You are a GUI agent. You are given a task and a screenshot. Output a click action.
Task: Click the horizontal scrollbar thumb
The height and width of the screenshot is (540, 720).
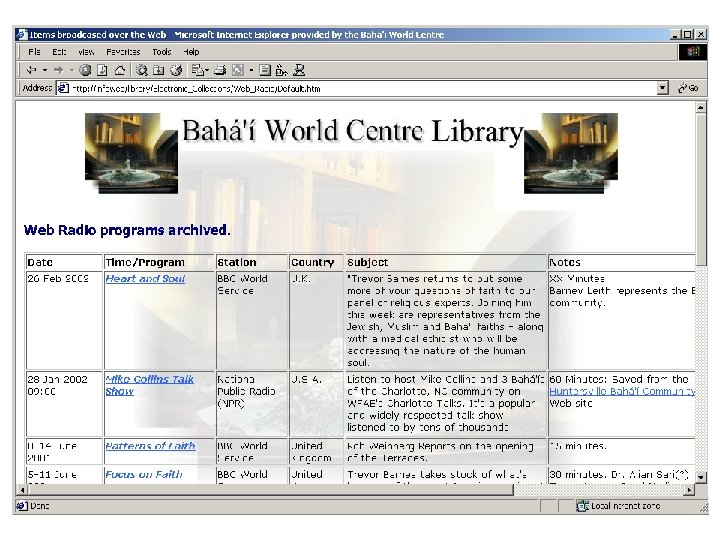point(270,490)
